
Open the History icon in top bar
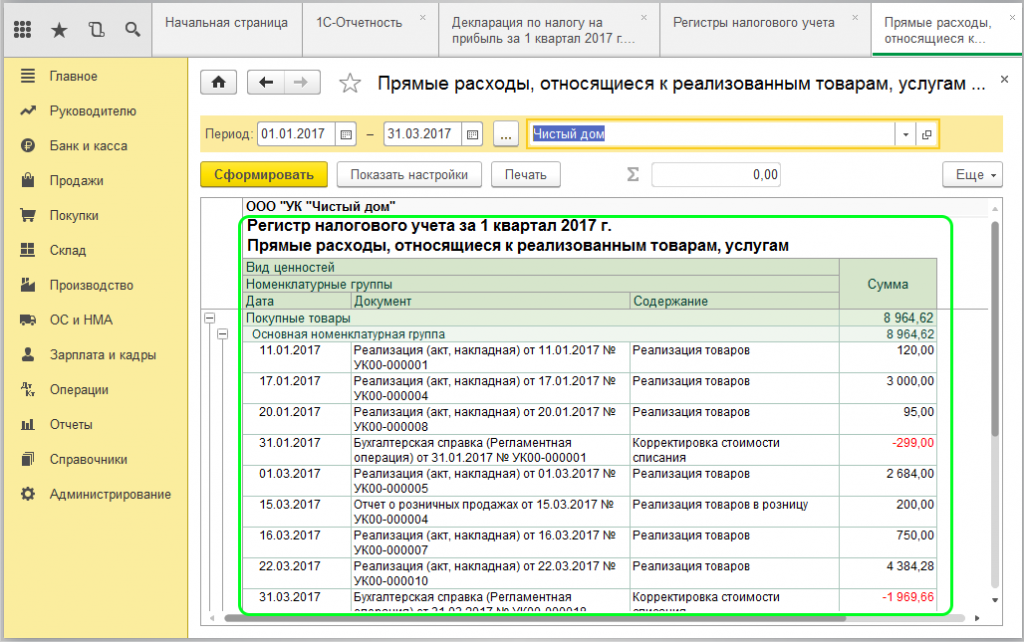click(96, 30)
